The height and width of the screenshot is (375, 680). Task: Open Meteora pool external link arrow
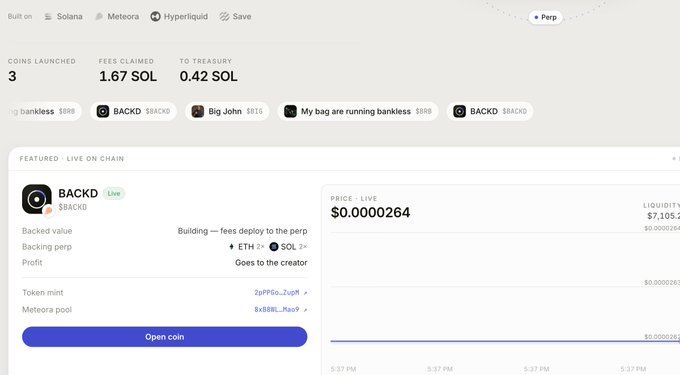pos(305,310)
